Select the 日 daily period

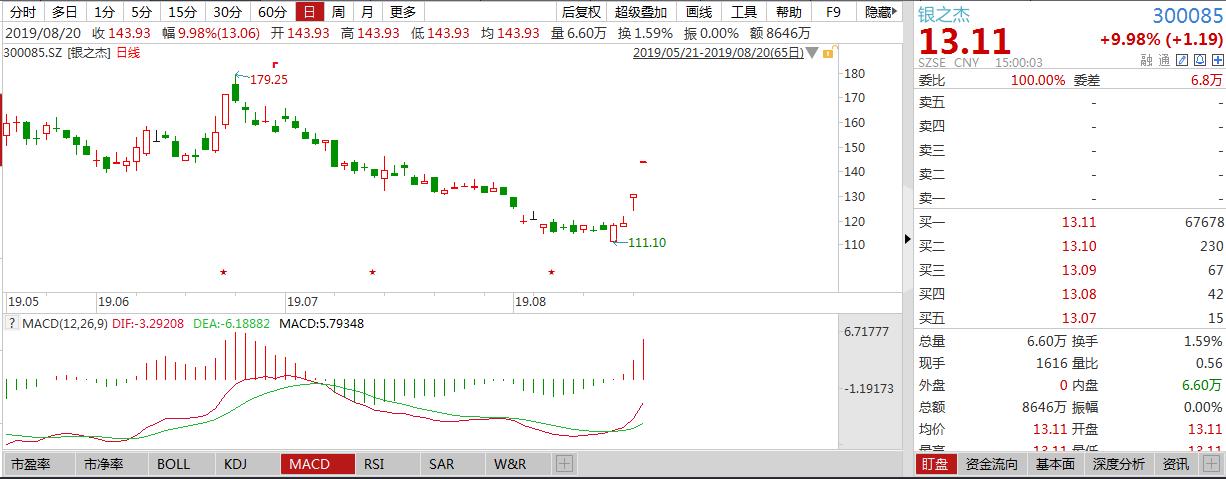point(310,12)
